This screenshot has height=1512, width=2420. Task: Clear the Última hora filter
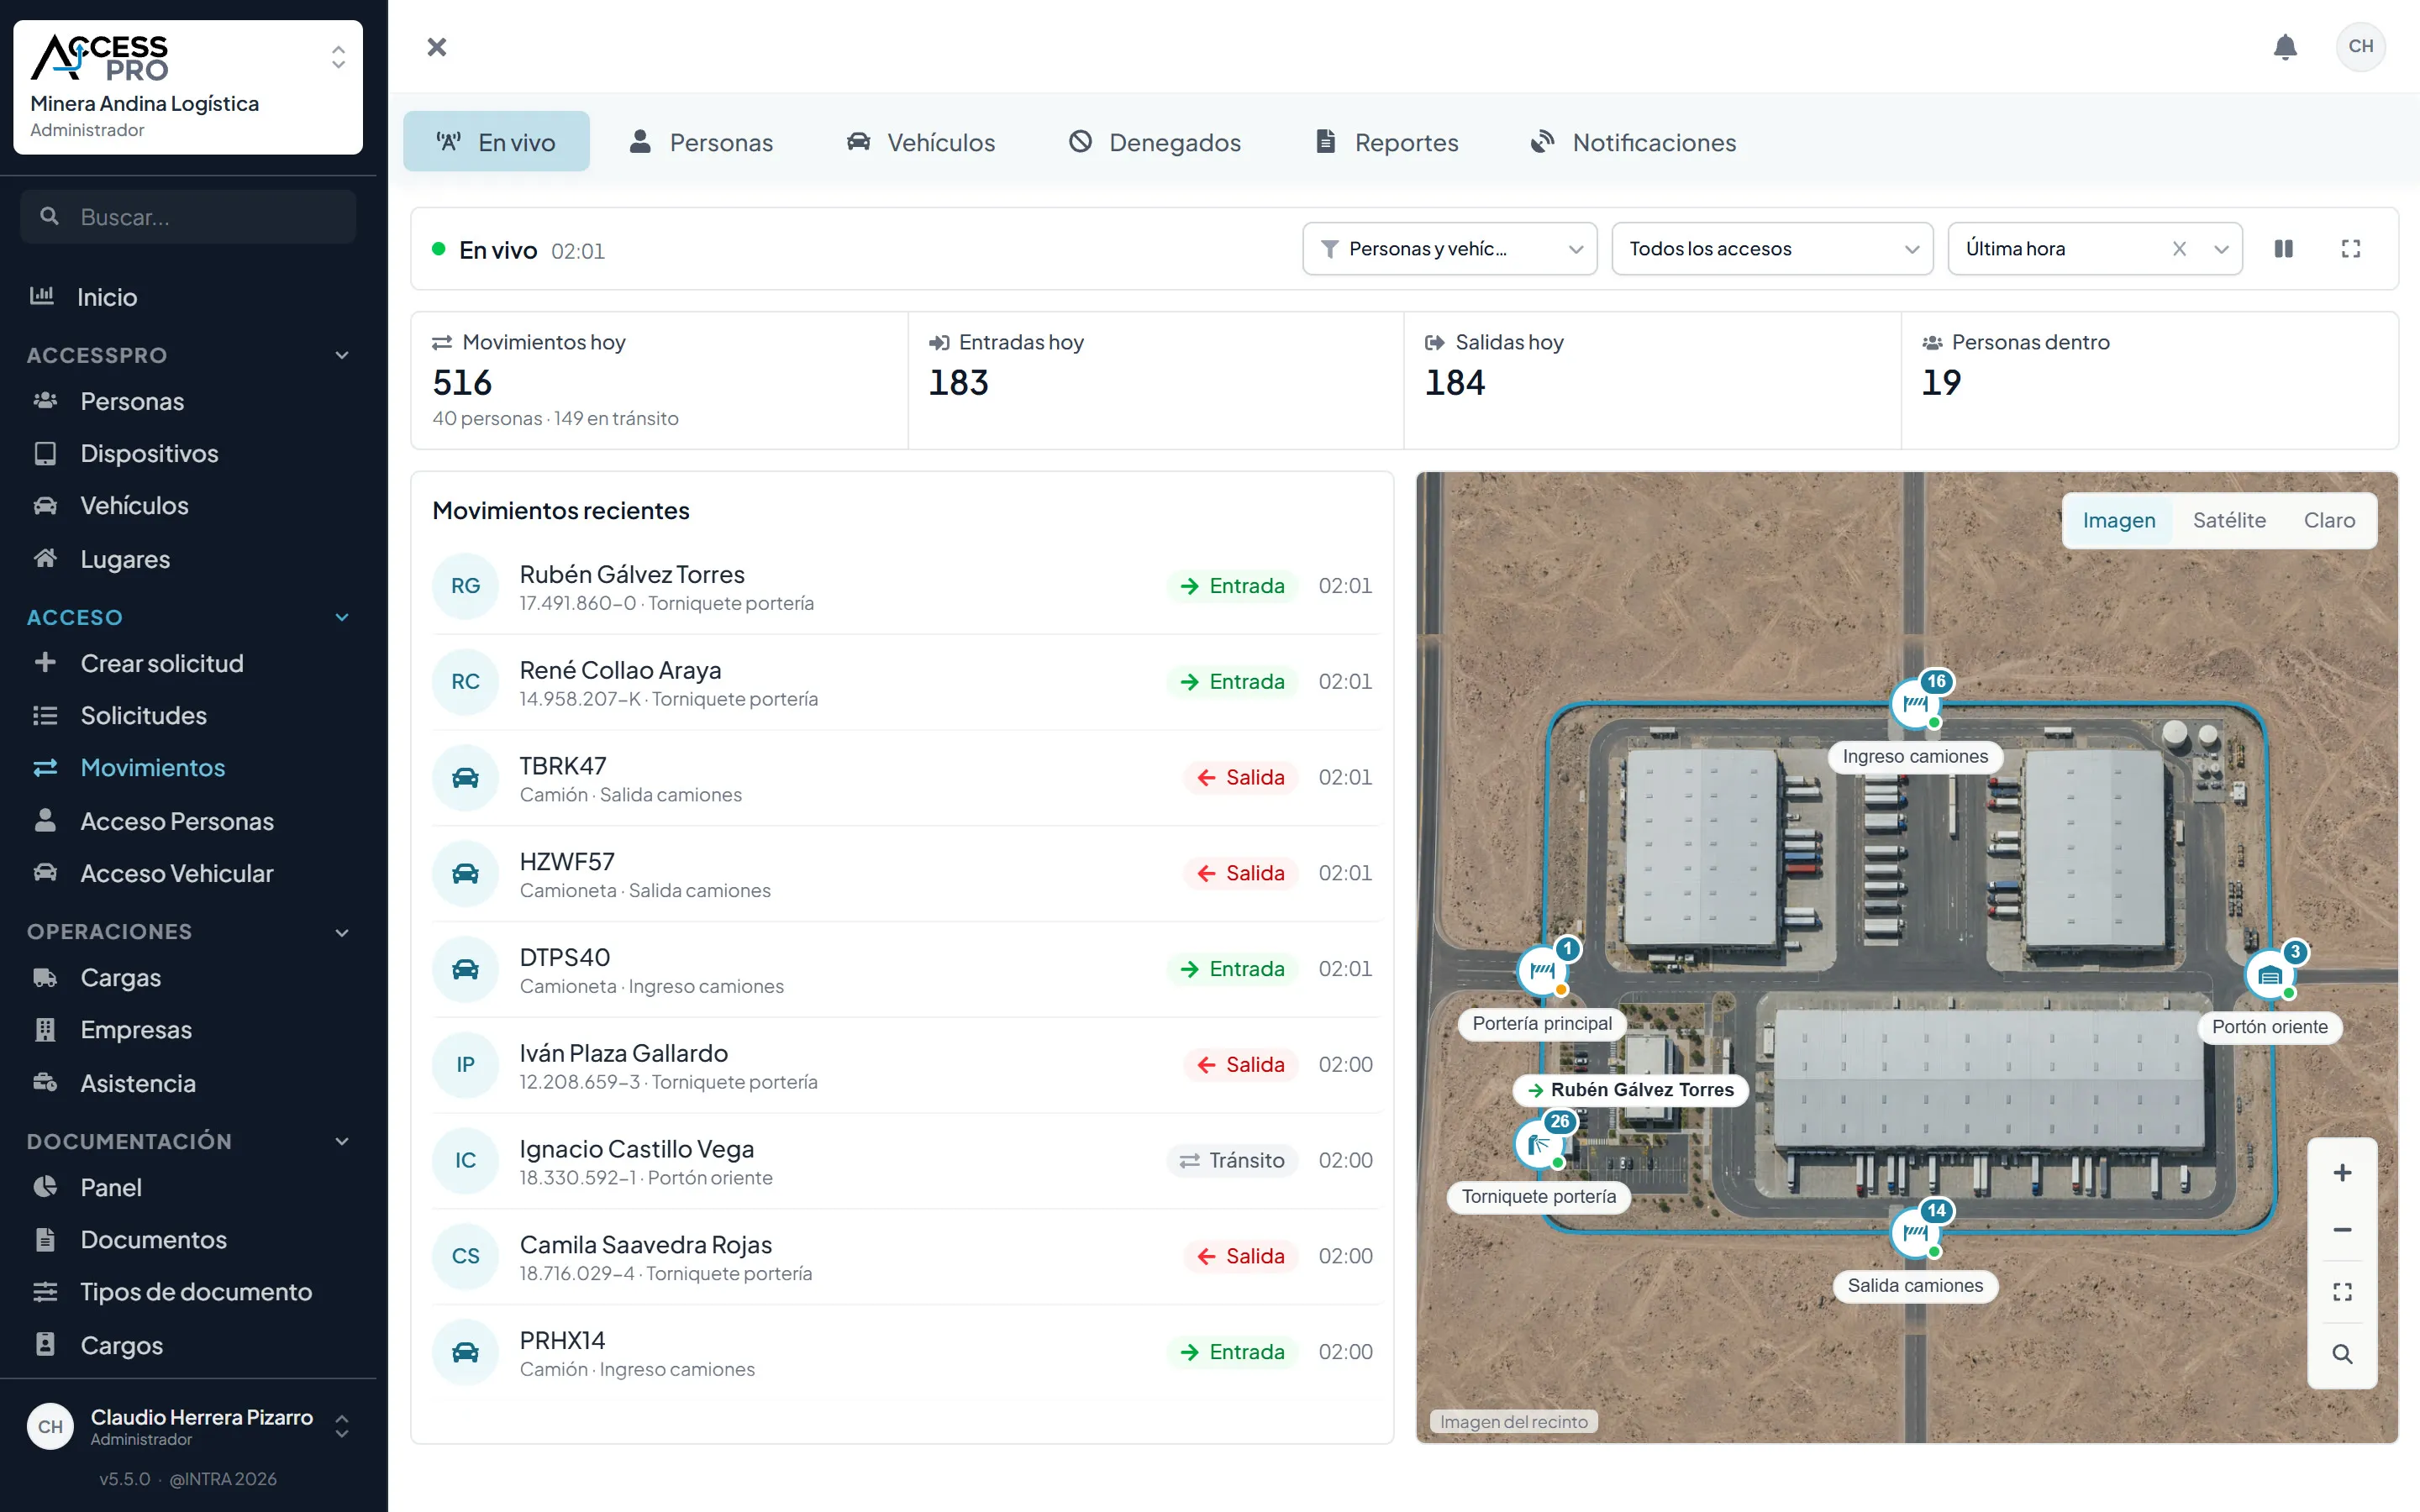2180,249
